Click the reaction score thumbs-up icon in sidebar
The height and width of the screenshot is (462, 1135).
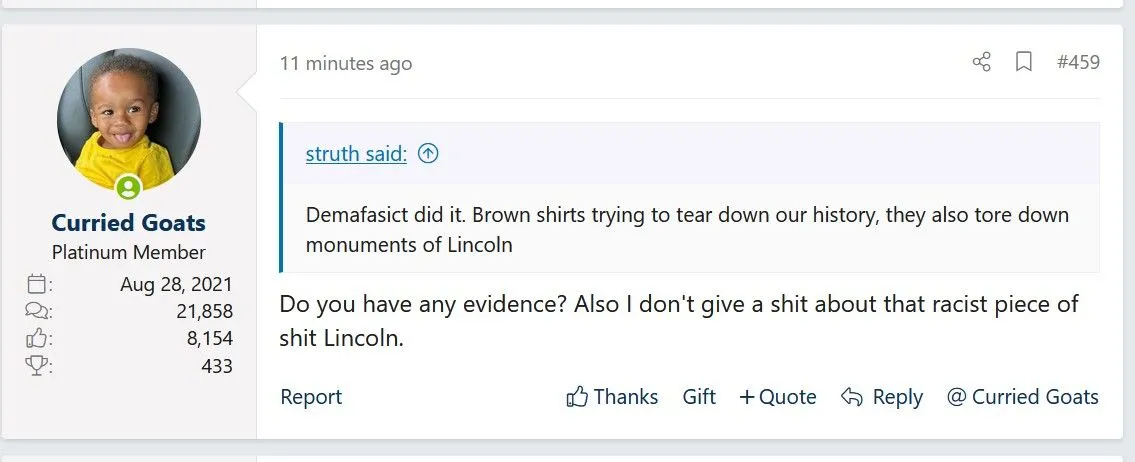[x=36, y=339]
